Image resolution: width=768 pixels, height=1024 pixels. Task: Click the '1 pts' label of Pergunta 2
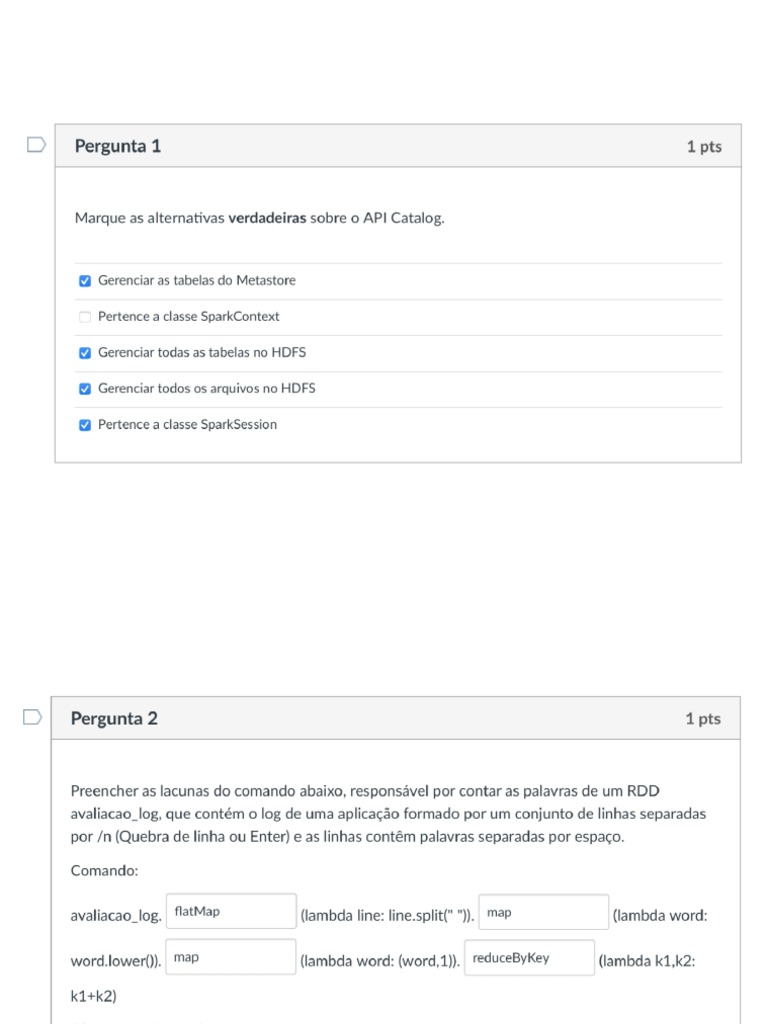(x=703, y=719)
